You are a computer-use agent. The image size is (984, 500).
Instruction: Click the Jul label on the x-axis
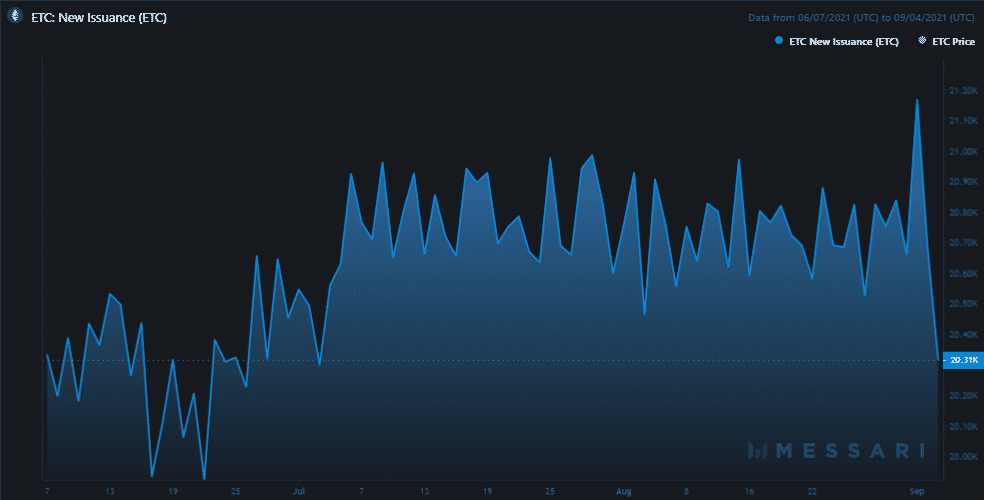299,491
